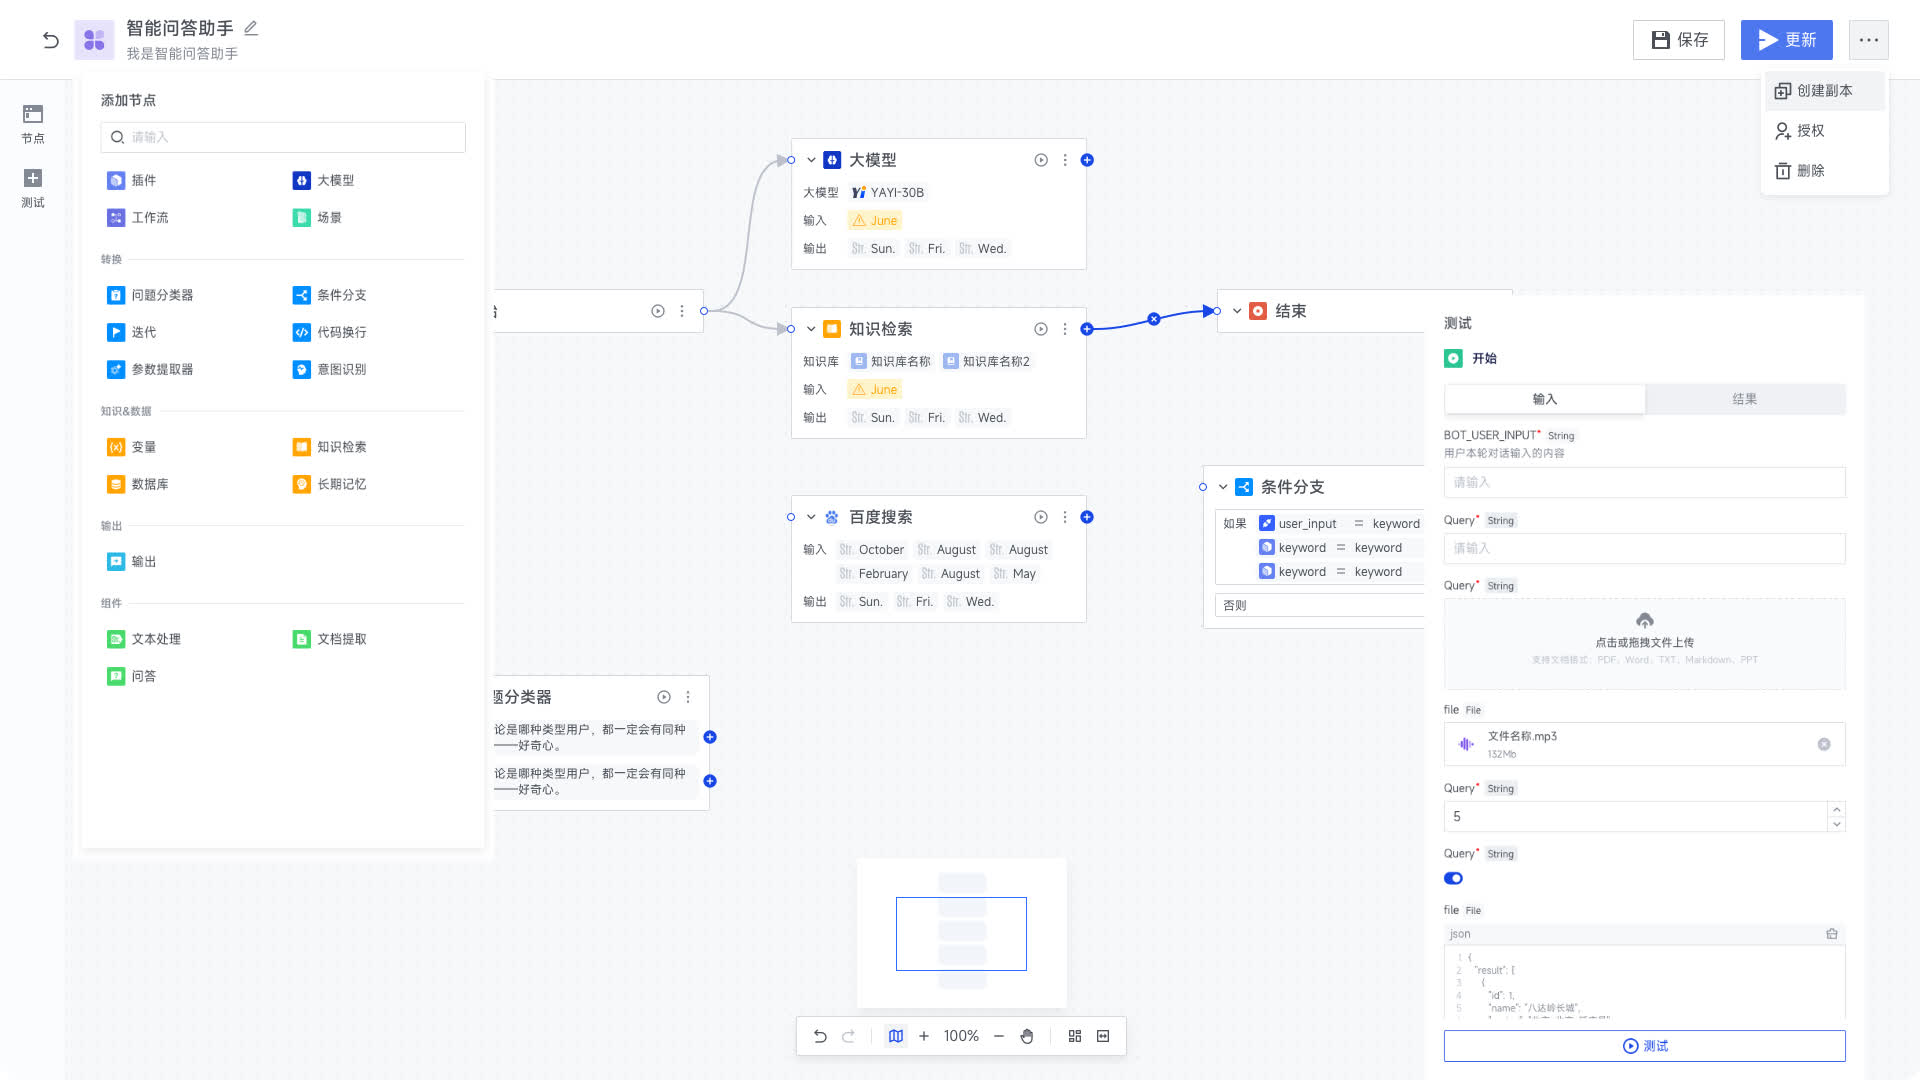
Task: Collapse the 百度搜索 node chevron
Action: [x=811, y=517]
